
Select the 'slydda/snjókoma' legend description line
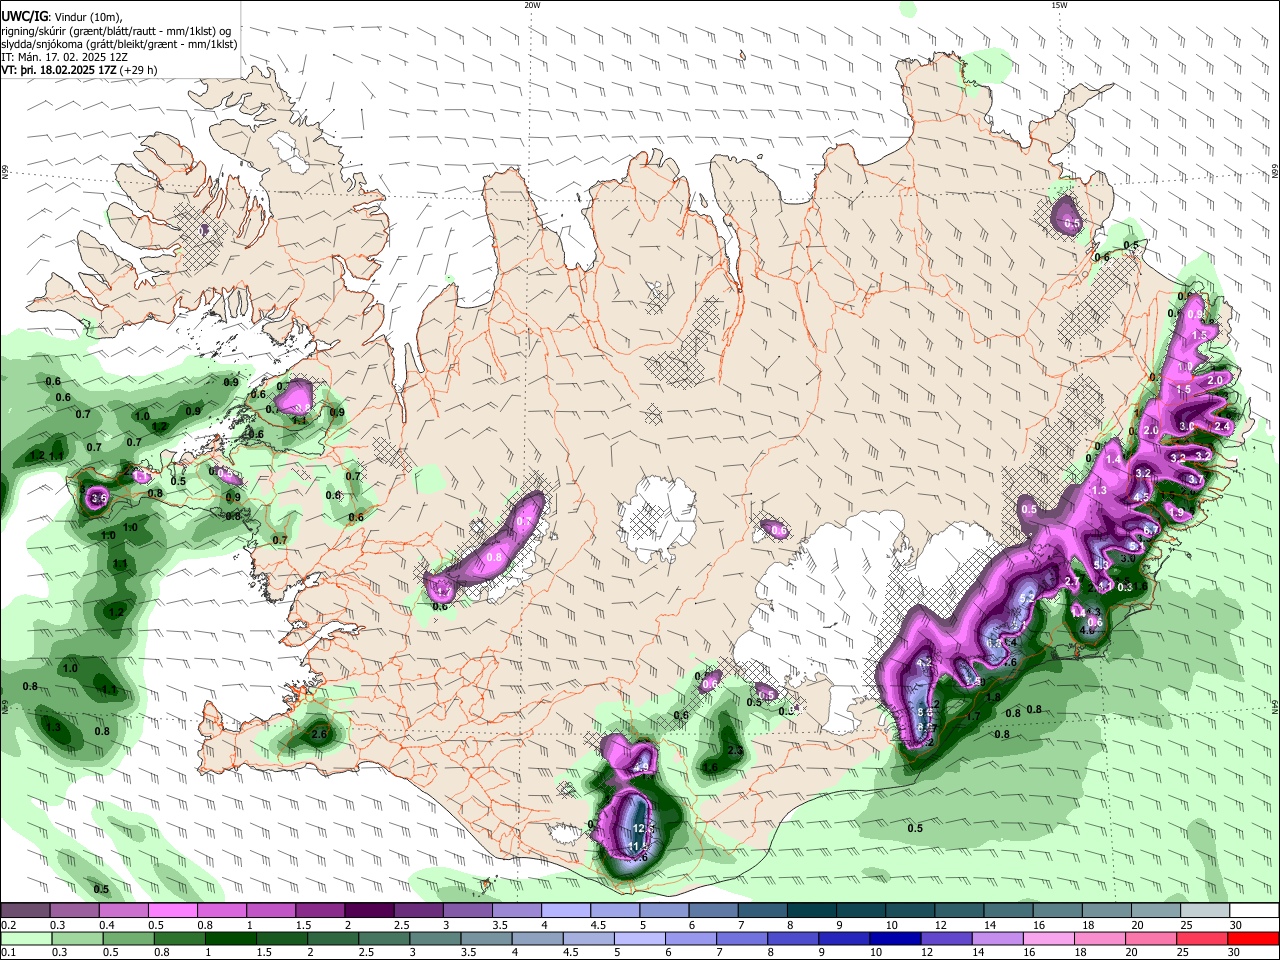coord(119,44)
